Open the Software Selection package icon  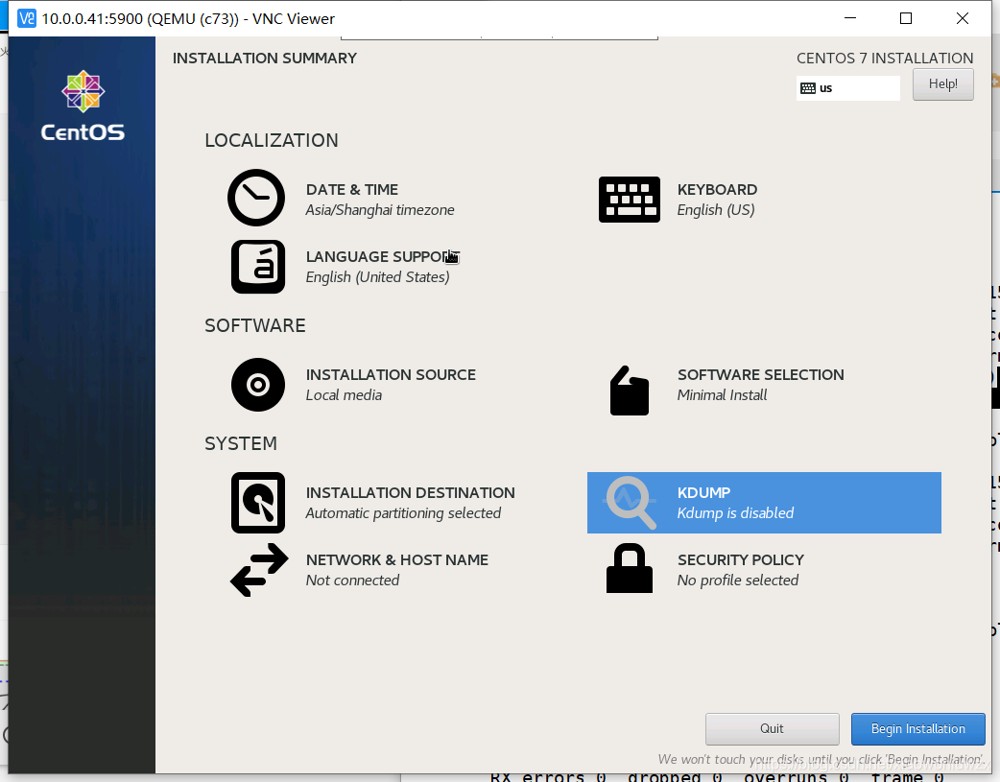pos(629,390)
